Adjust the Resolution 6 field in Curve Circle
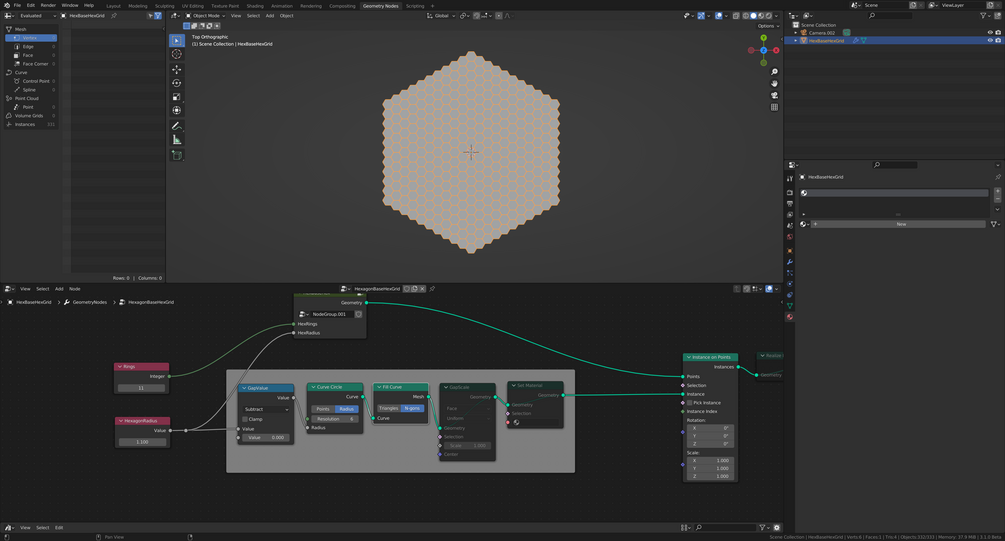Viewport: 1005px width, 541px height. [335, 419]
